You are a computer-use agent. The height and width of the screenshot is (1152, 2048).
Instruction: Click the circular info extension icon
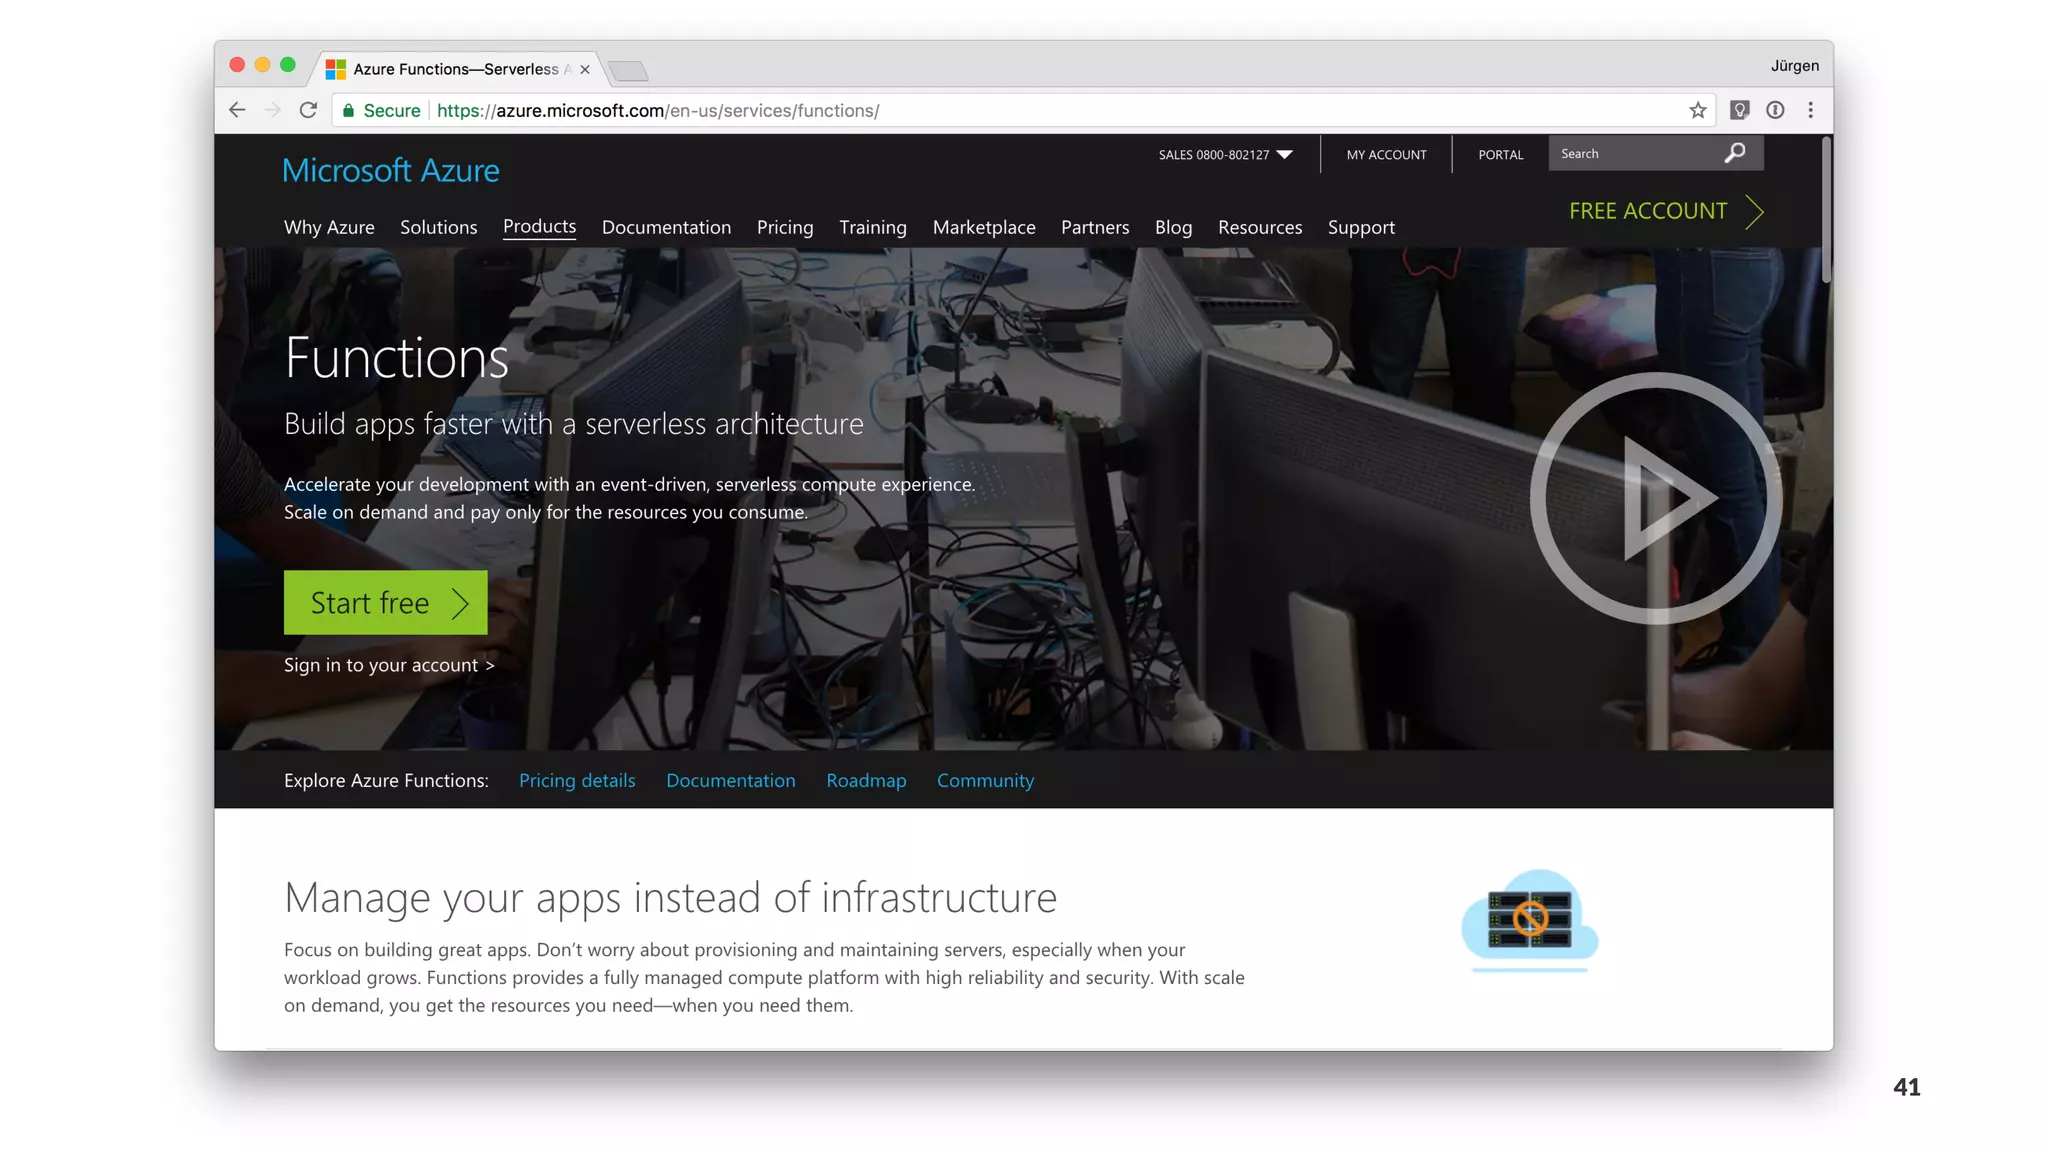coord(1775,110)
